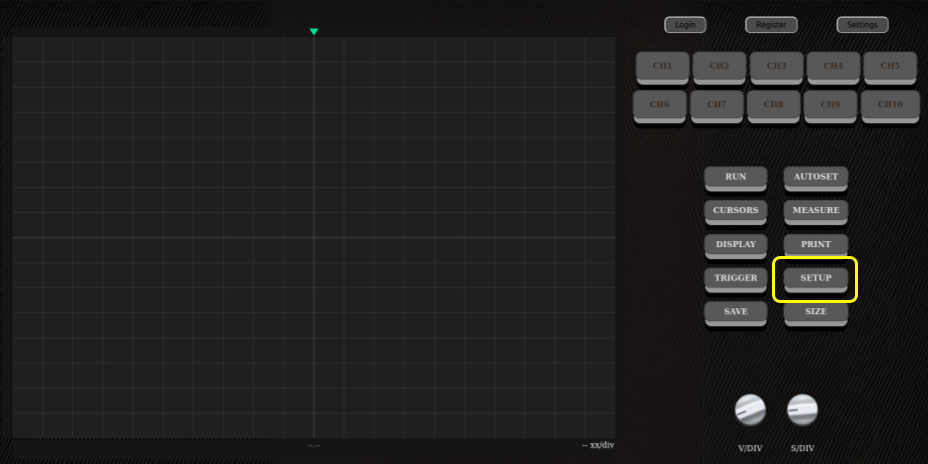Viewport: 928px width, 464px height.
Task: Click the SAVE button
Action: click(x=736, y=313)
